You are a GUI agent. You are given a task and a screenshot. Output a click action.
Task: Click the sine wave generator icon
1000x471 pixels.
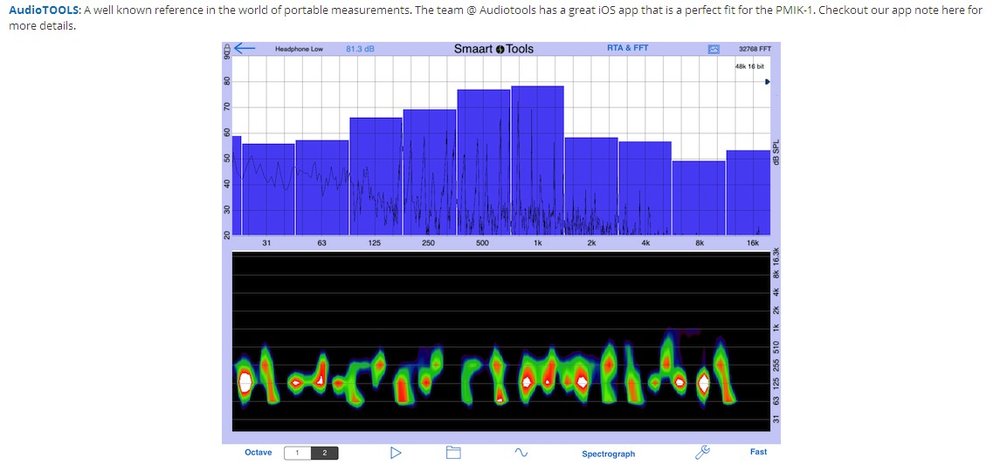click(521, 453)
